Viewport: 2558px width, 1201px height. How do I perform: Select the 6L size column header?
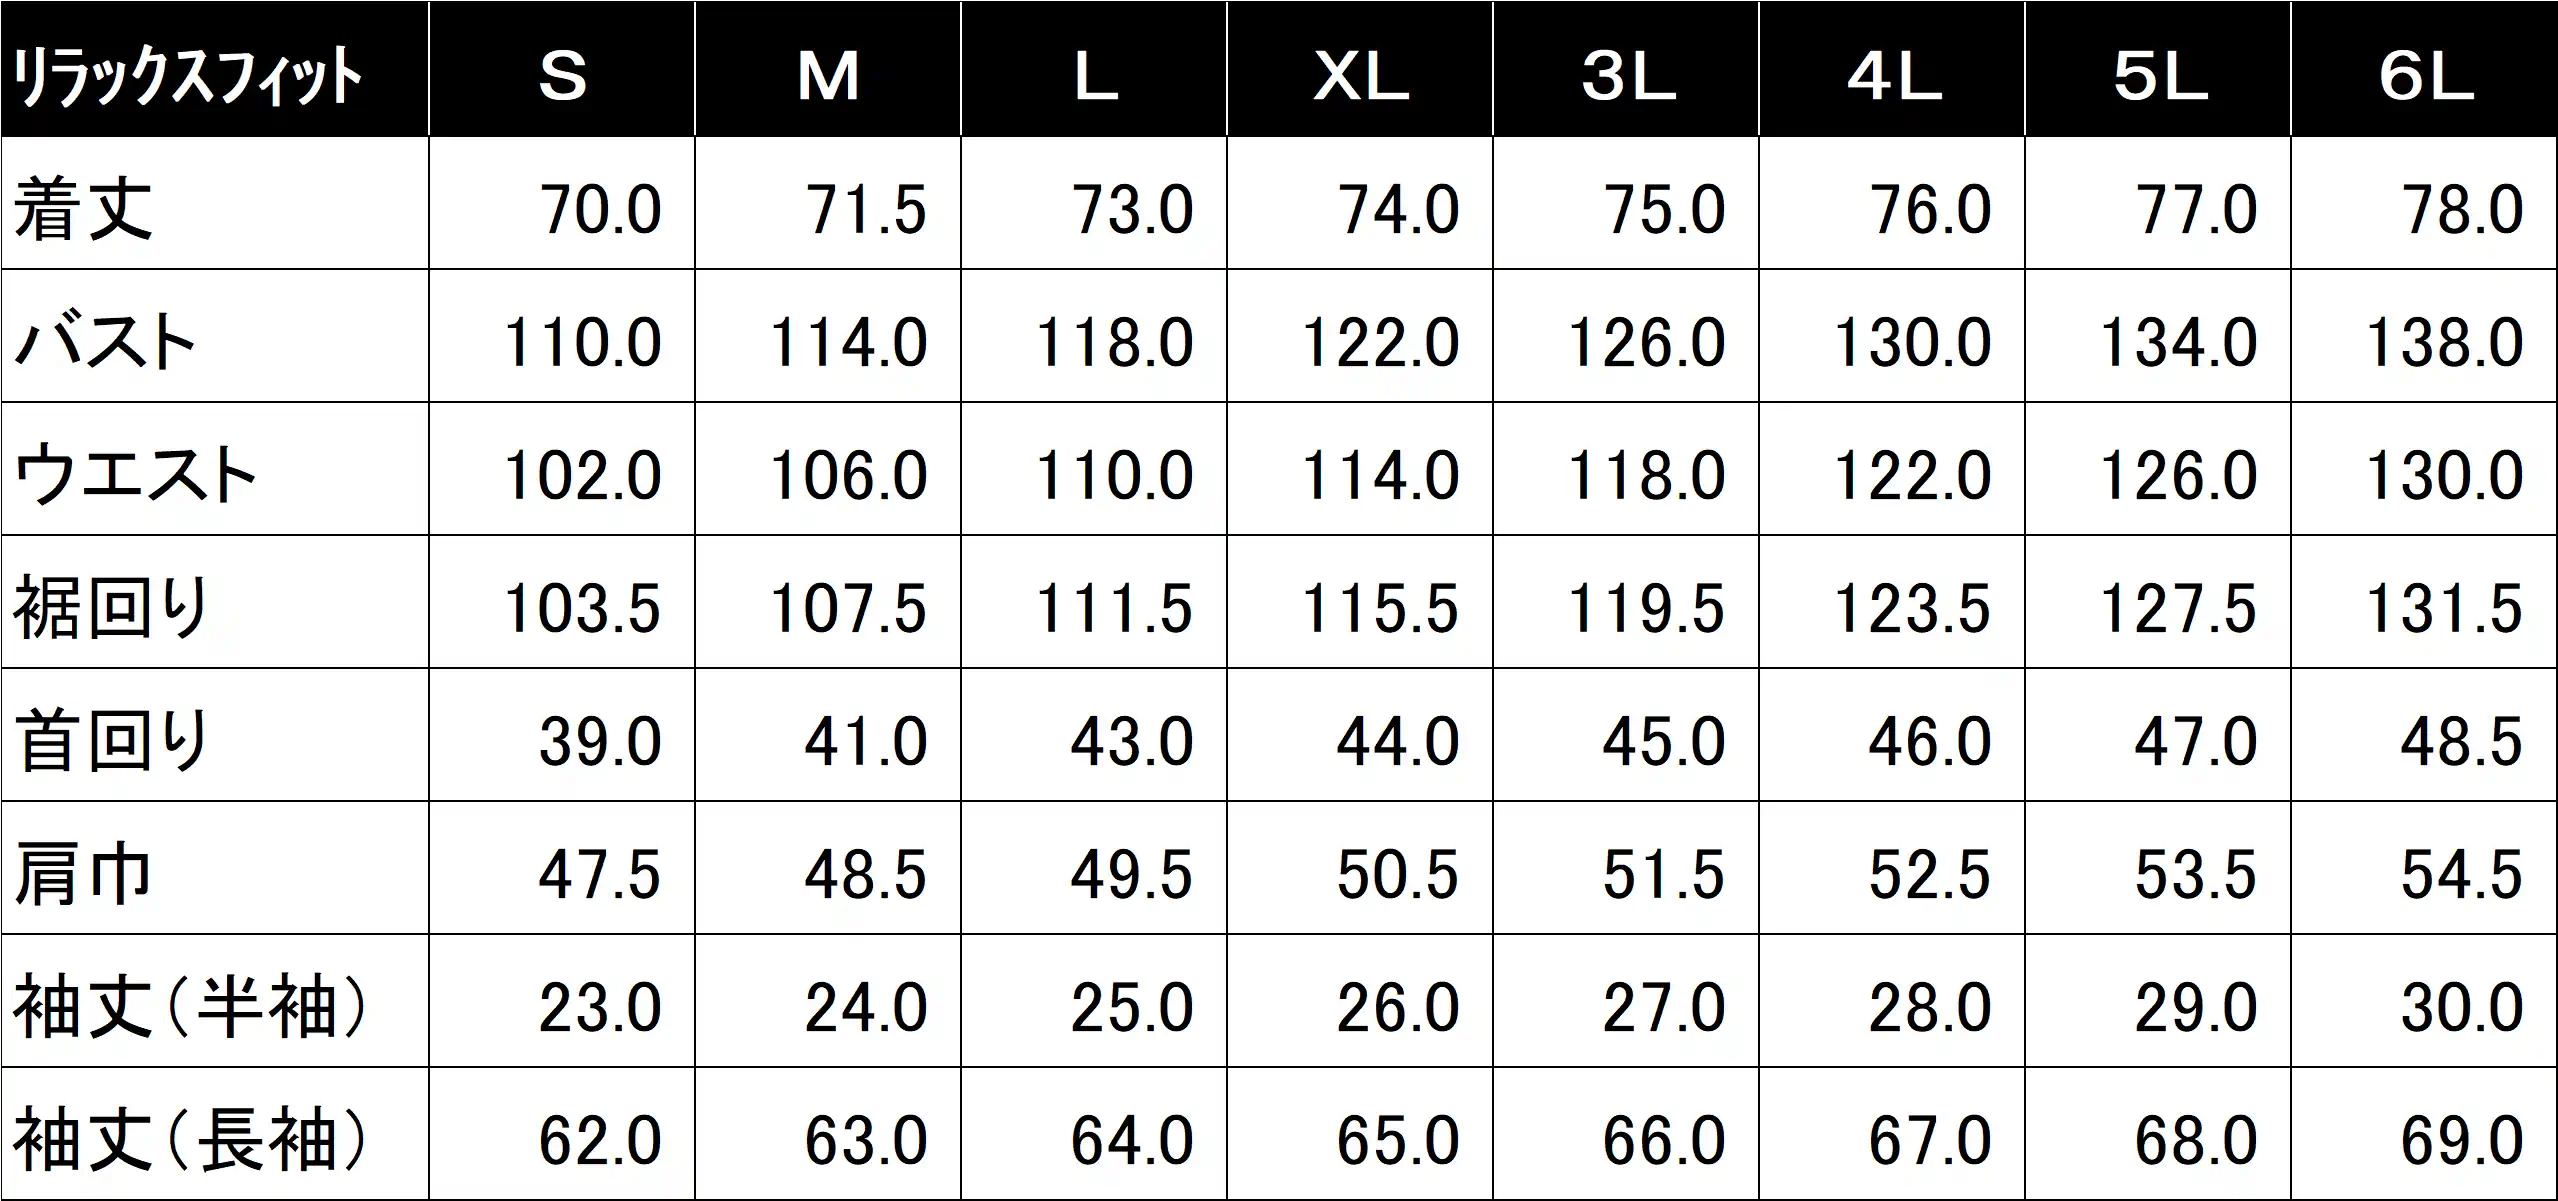click(2424, 69)
